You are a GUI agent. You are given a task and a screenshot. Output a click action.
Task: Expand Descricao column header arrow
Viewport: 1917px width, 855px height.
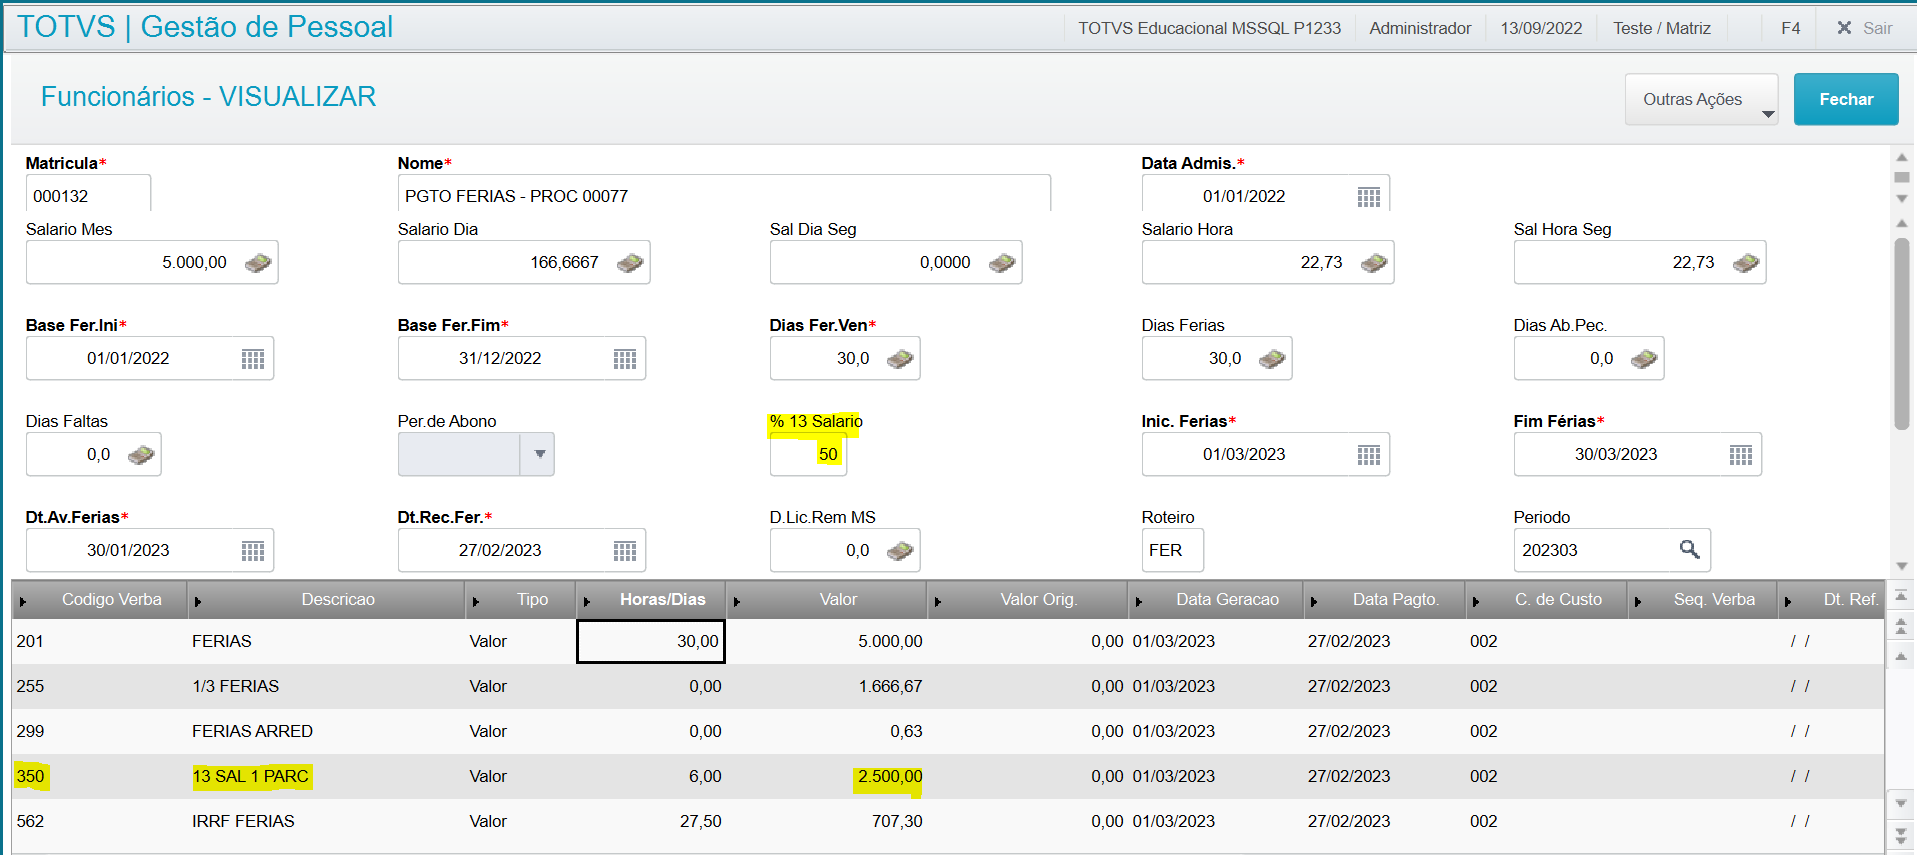pos(197,601)
